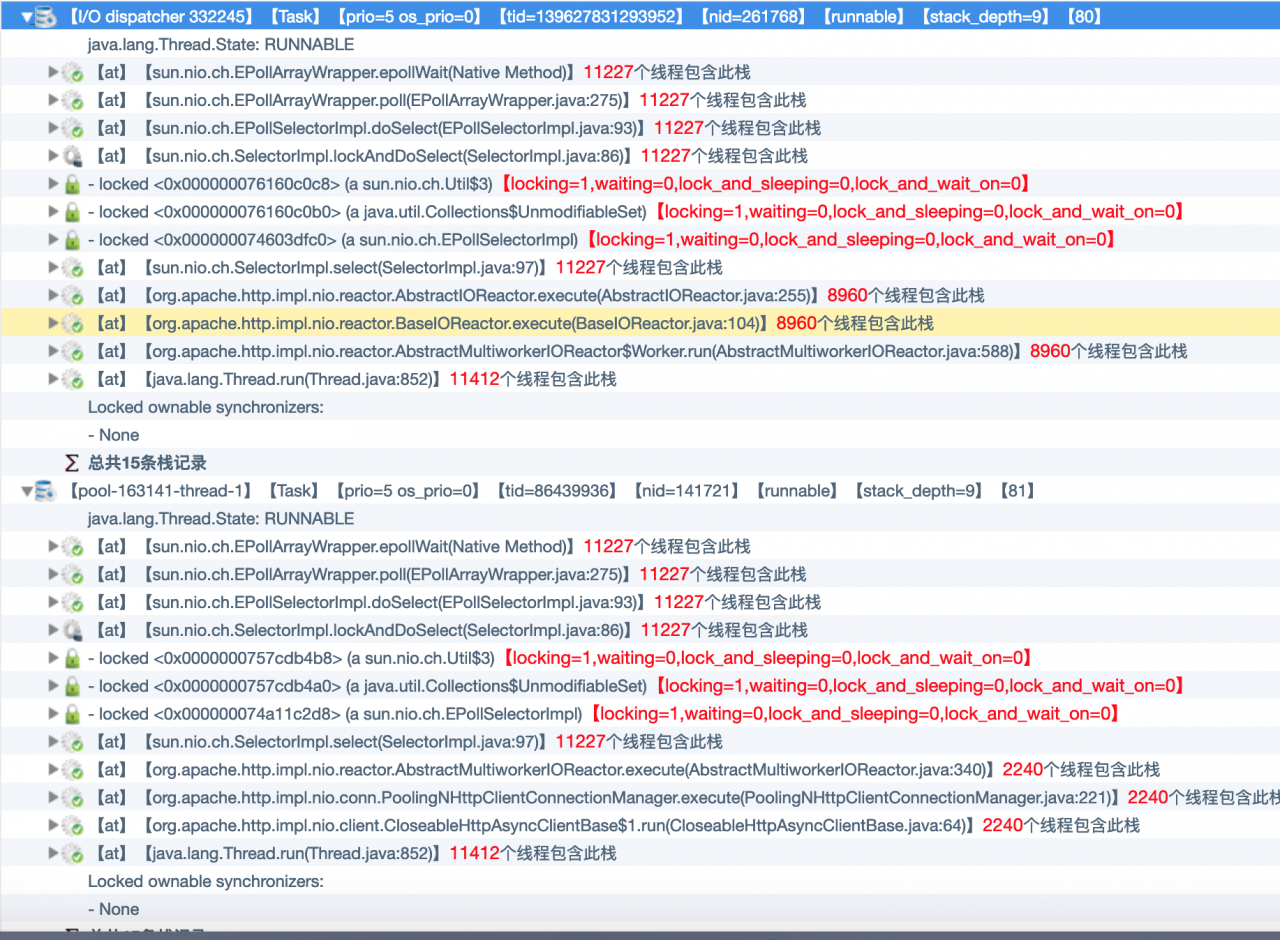Expand Thread.run frame under pool-163141-thread-1
Viewport: 1280px width, 940px height.
(53, 853)
